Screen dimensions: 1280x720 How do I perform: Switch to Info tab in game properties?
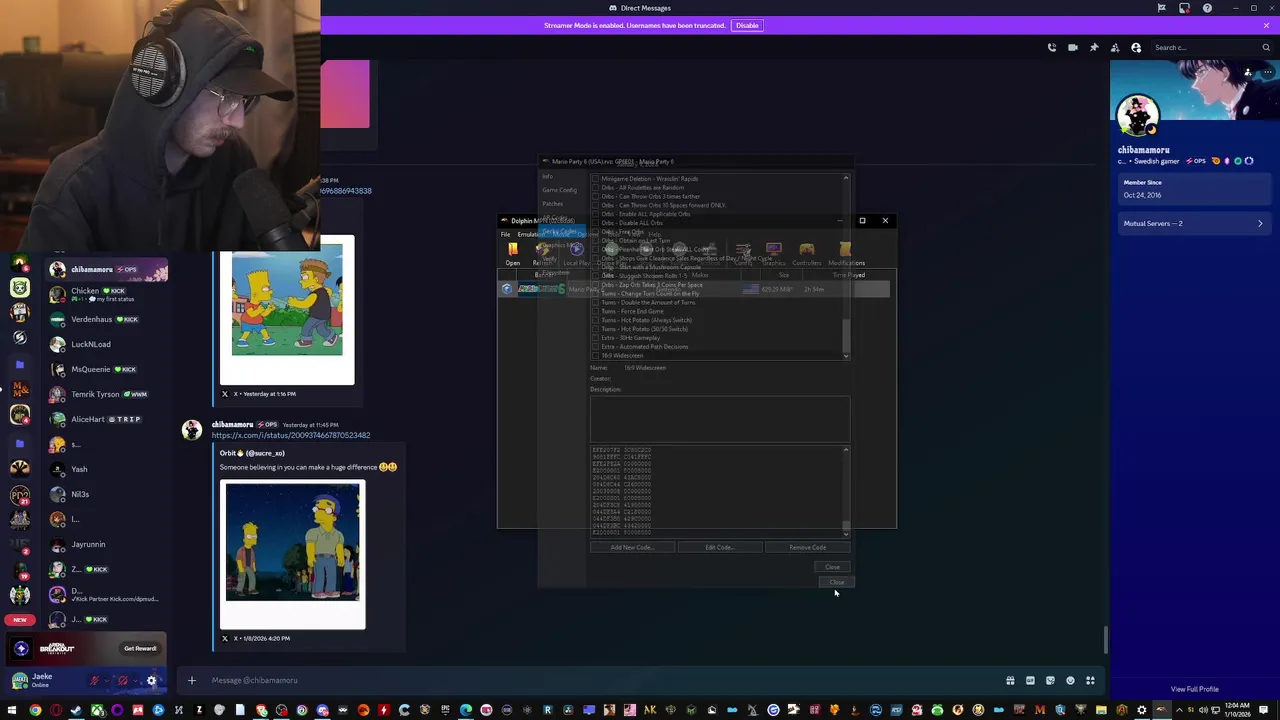coord(547,176)
